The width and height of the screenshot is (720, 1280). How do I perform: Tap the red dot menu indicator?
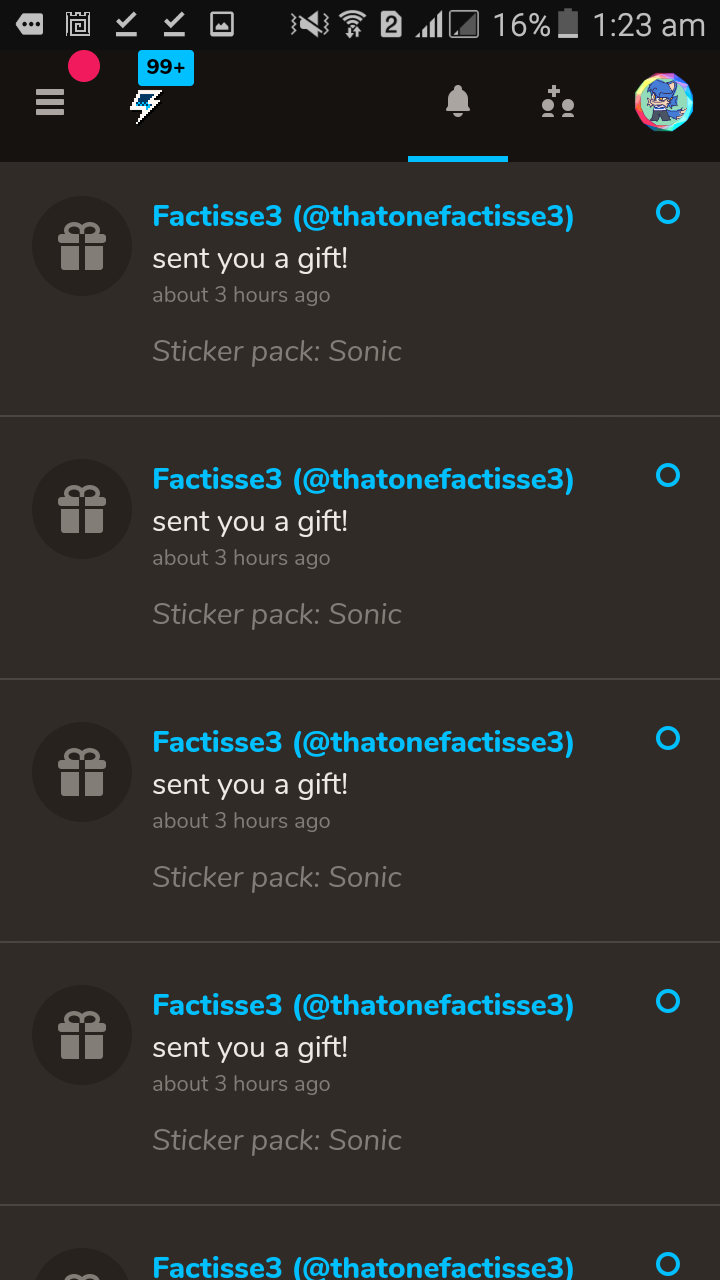pyautogui.click(x=84, y=67)
